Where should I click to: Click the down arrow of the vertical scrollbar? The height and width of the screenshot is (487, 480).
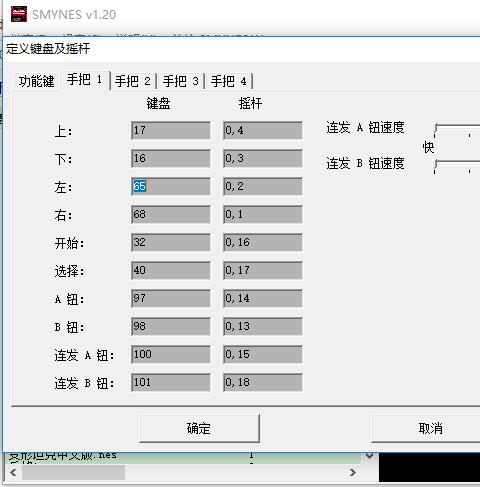click(369, 455)
